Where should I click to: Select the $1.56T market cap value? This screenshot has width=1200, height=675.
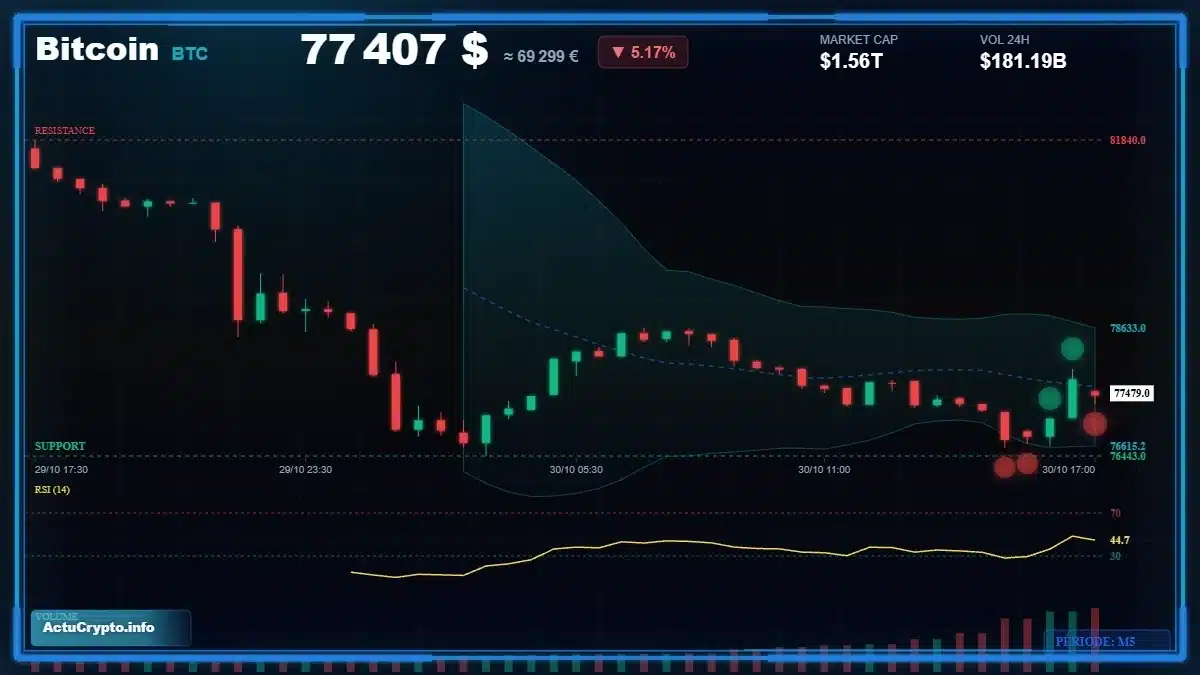(851, 61)
